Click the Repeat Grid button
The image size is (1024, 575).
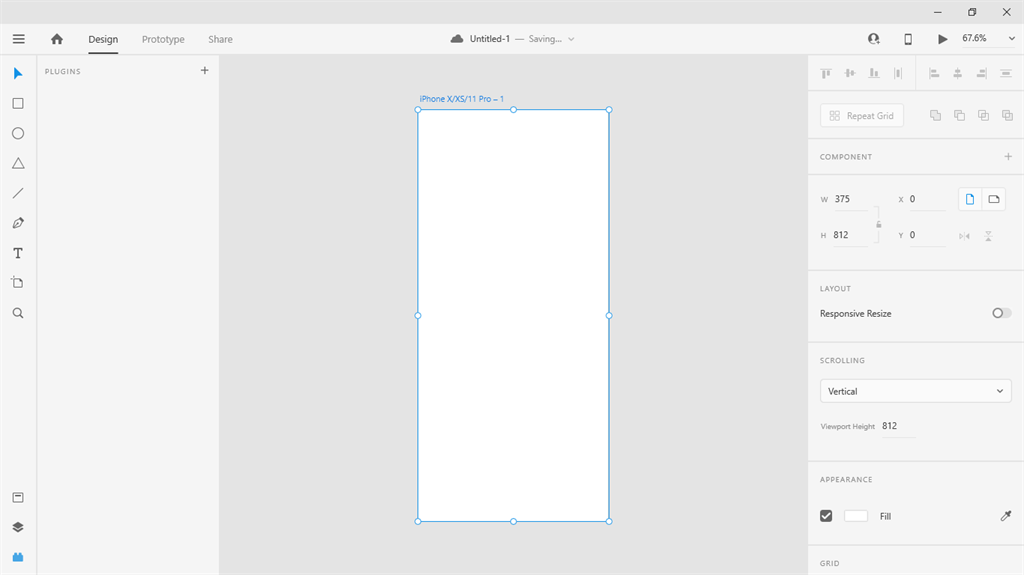[862, 116]
